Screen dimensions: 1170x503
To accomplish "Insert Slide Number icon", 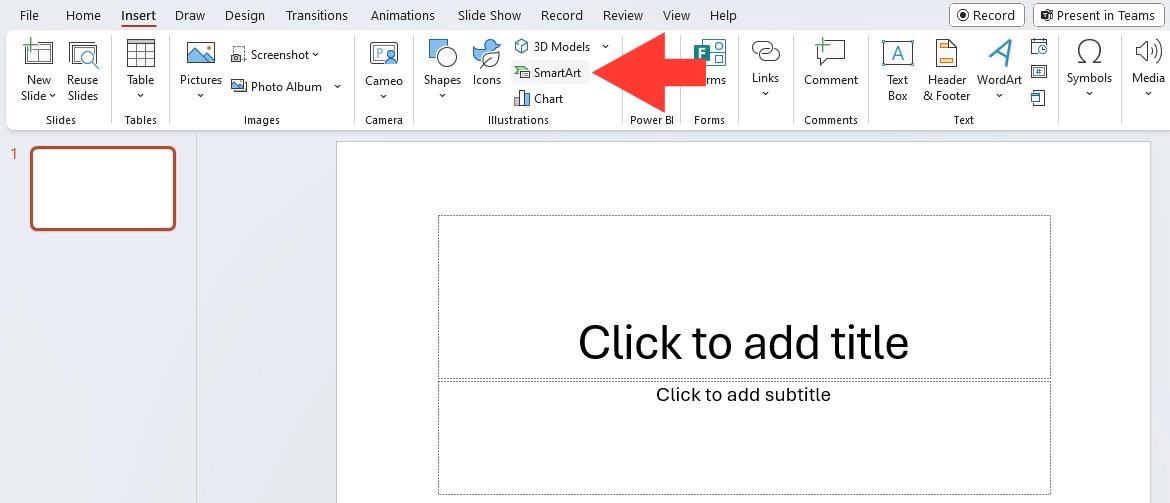I will (x=1039, y=72).
